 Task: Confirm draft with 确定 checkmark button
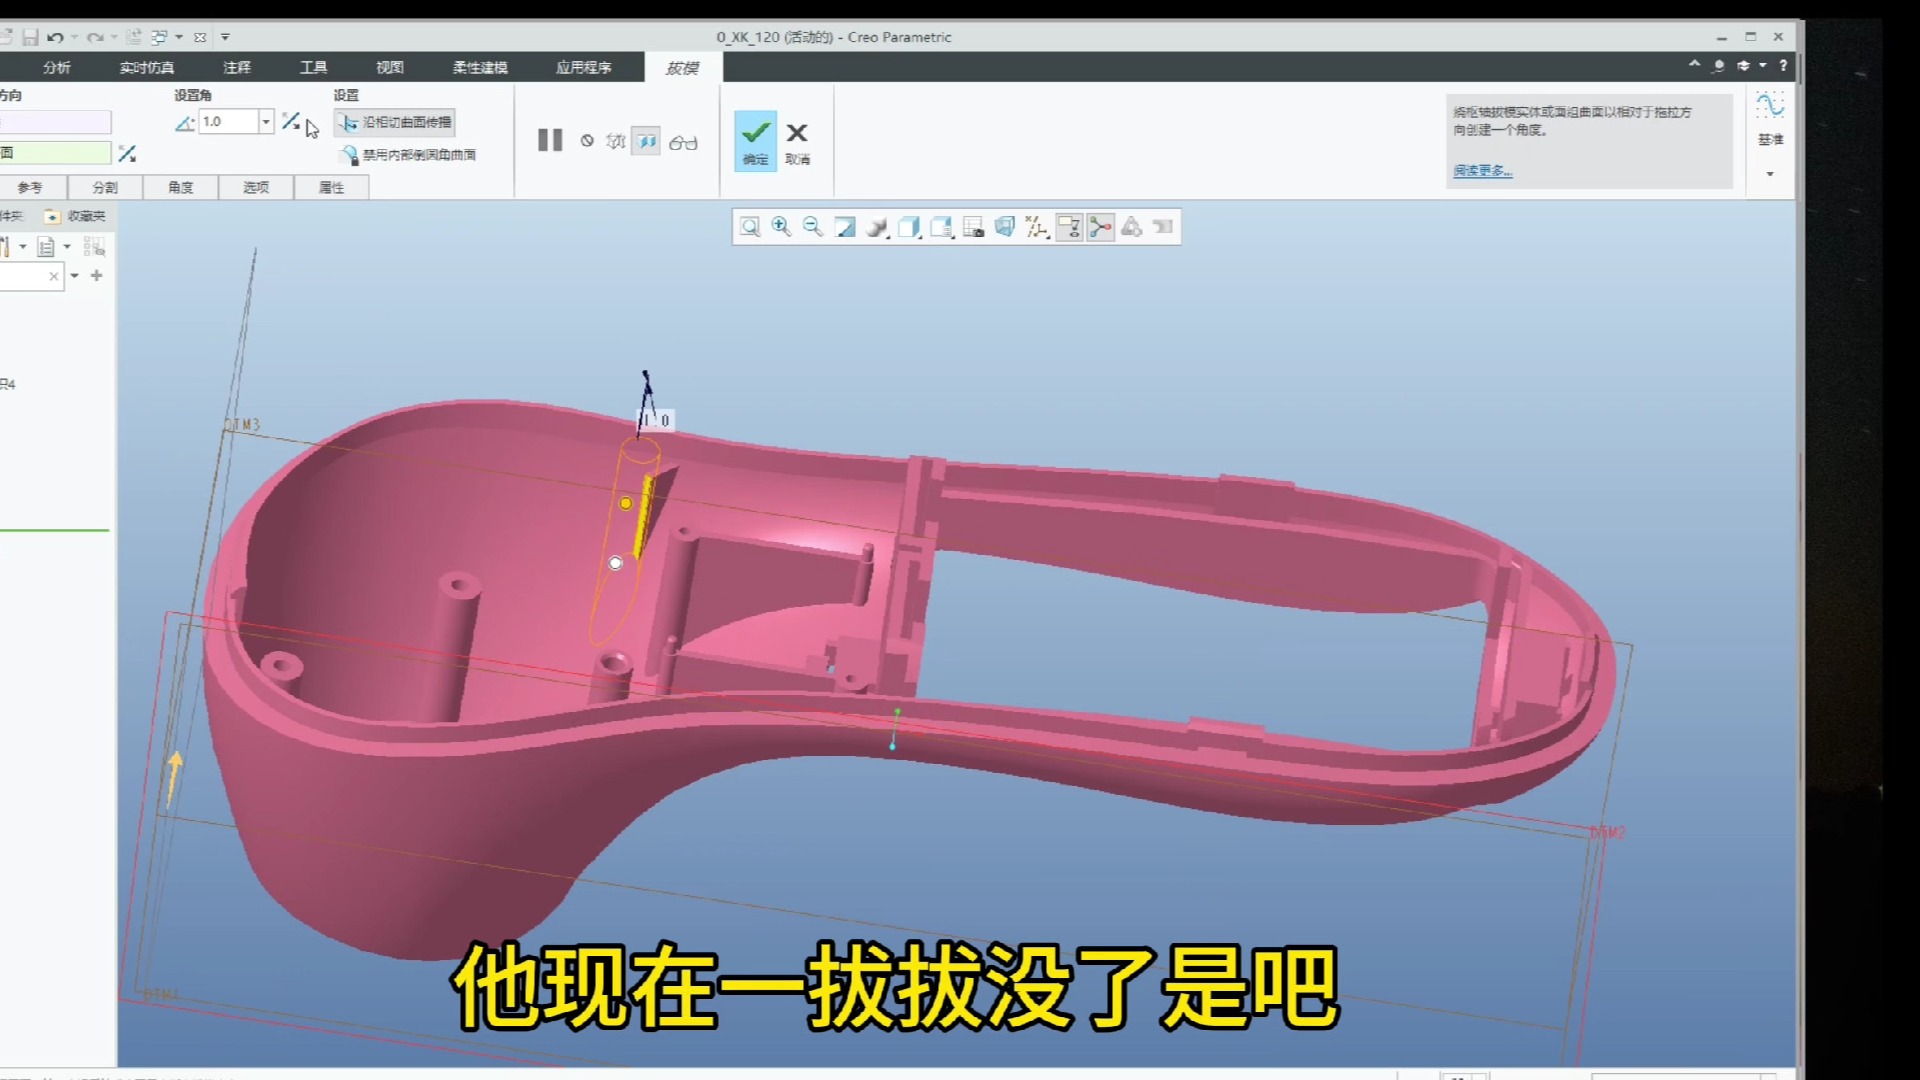click(x=756, y=140)
